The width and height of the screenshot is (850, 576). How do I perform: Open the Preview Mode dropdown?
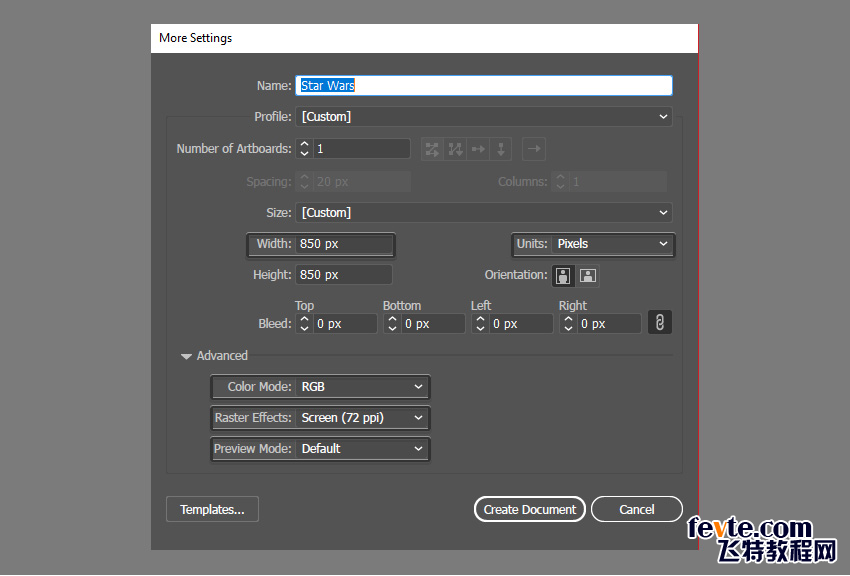point(362,449)
